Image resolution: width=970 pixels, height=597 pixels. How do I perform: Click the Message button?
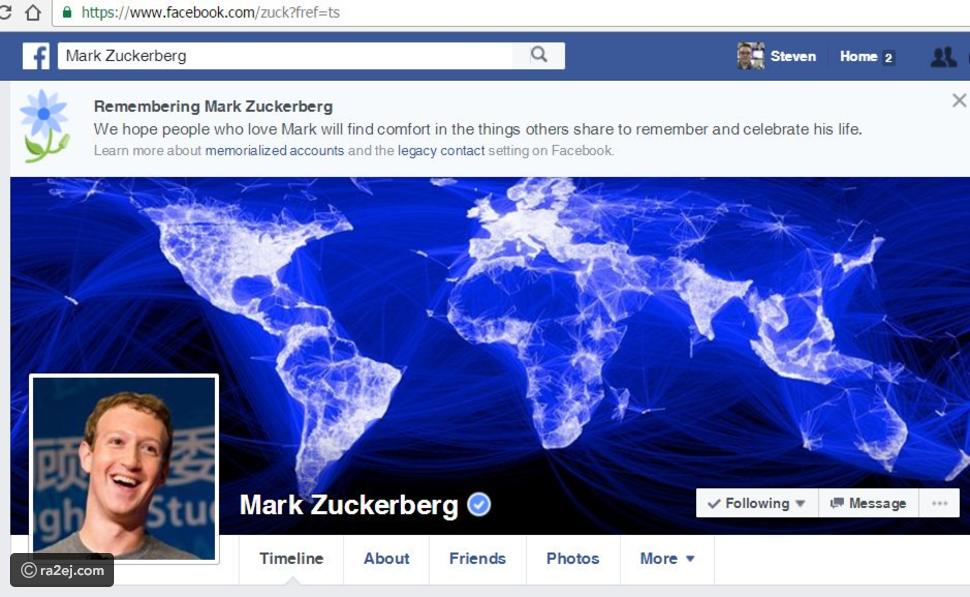(869, 503)
